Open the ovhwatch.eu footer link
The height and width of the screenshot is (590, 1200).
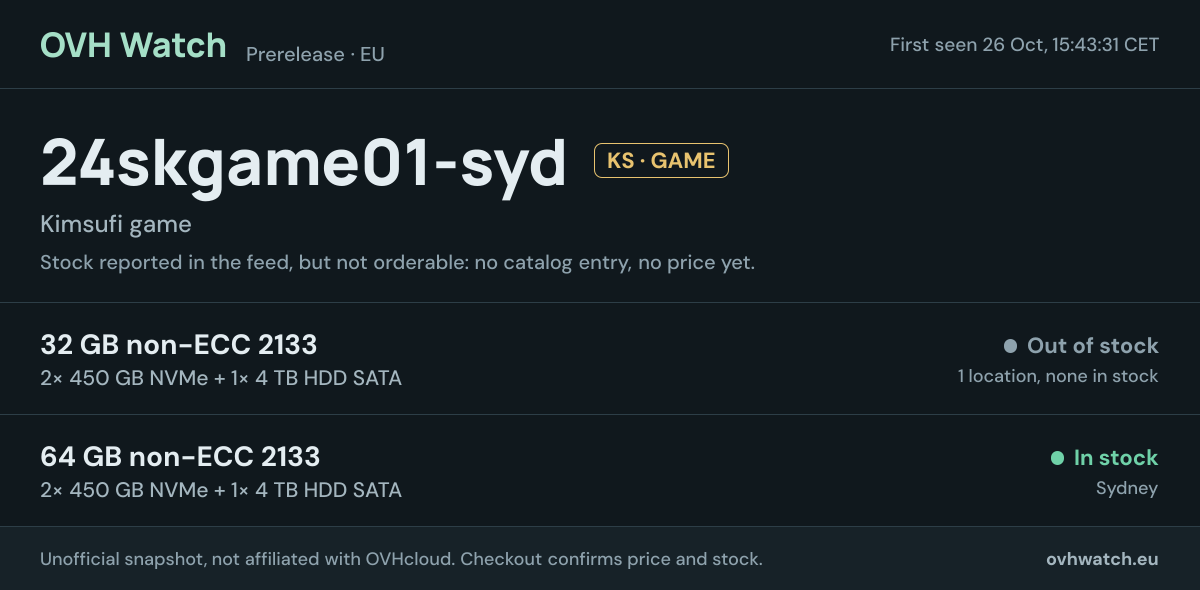click(1102, 559)
